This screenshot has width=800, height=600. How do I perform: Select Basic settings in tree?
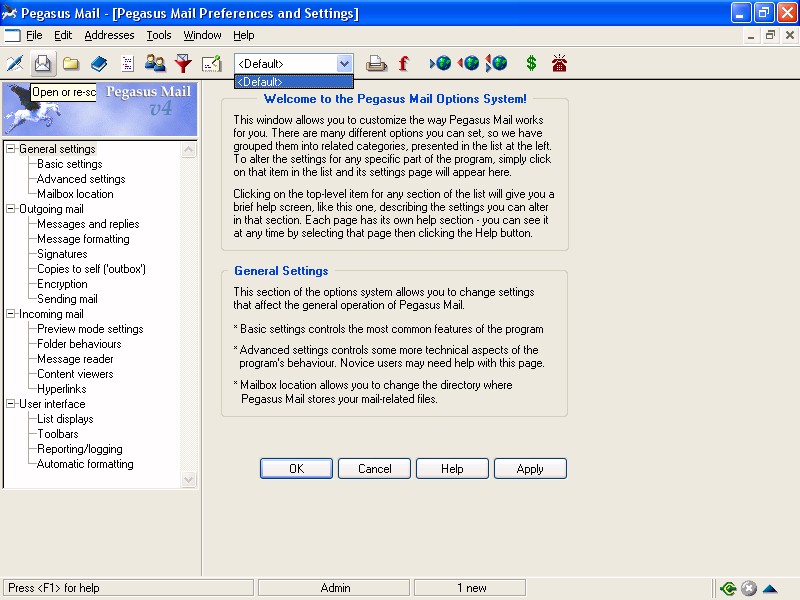[x=70, y=164]
